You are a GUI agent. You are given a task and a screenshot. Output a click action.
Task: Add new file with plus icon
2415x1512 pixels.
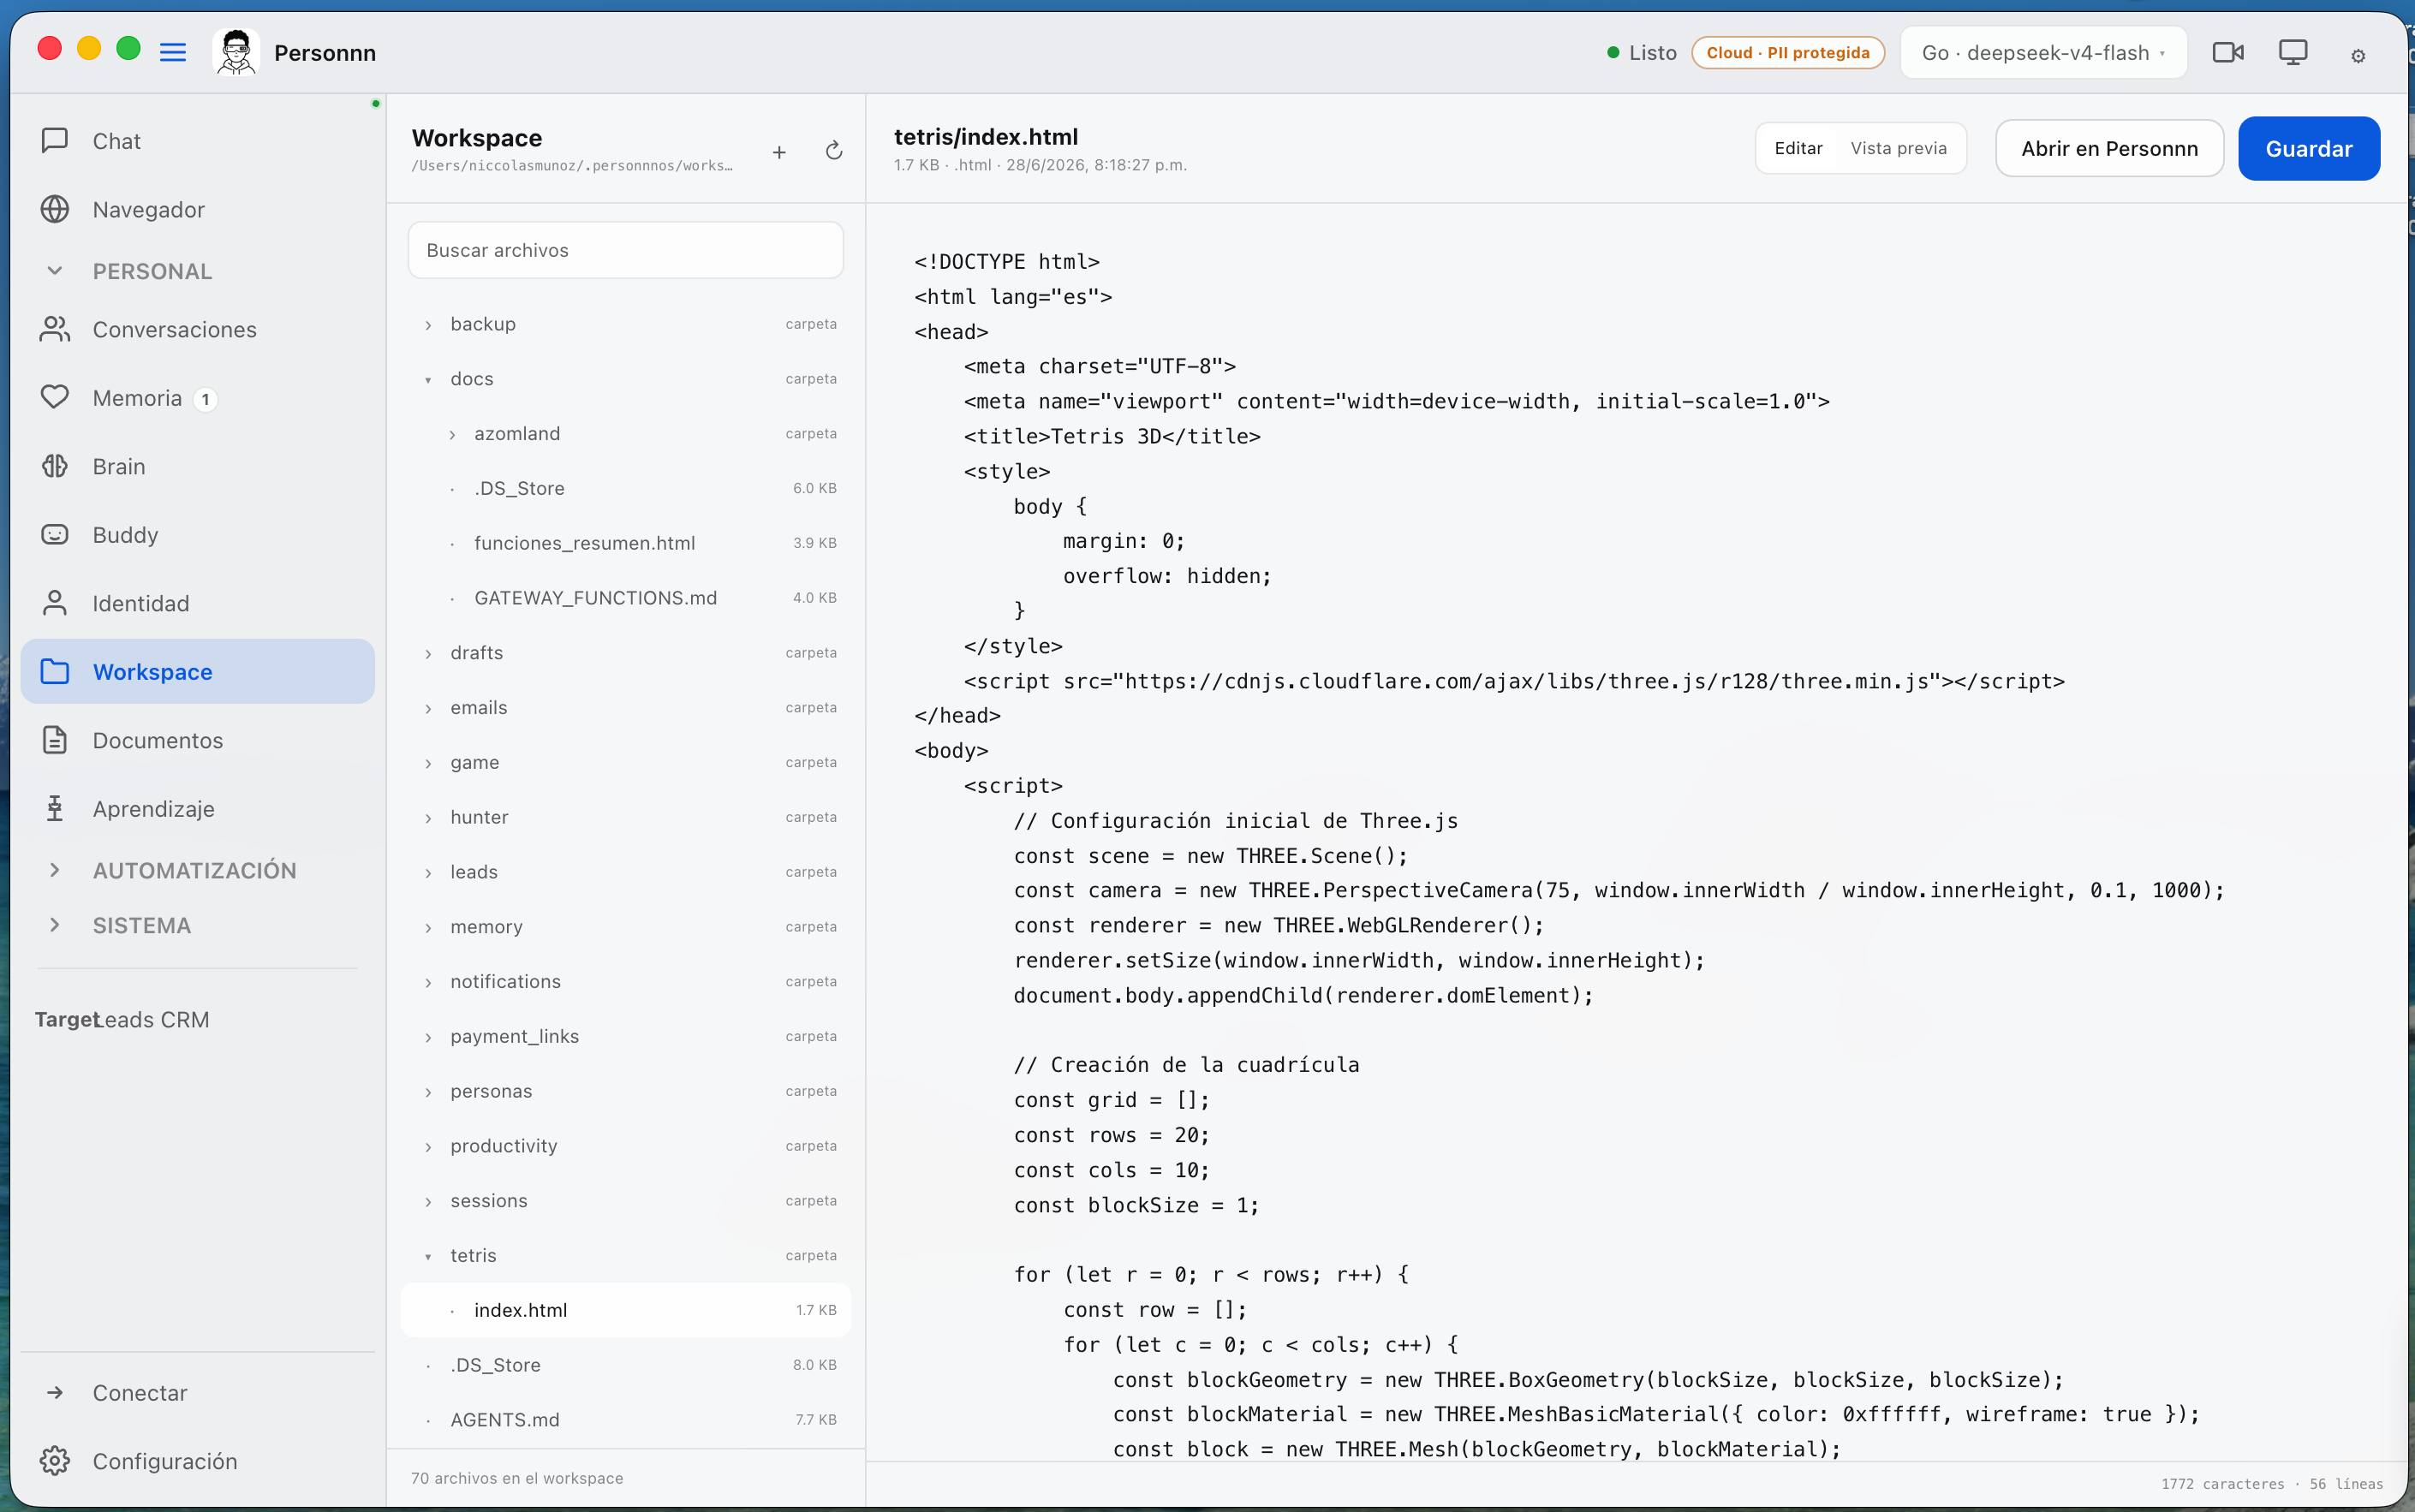click(779, 152)
